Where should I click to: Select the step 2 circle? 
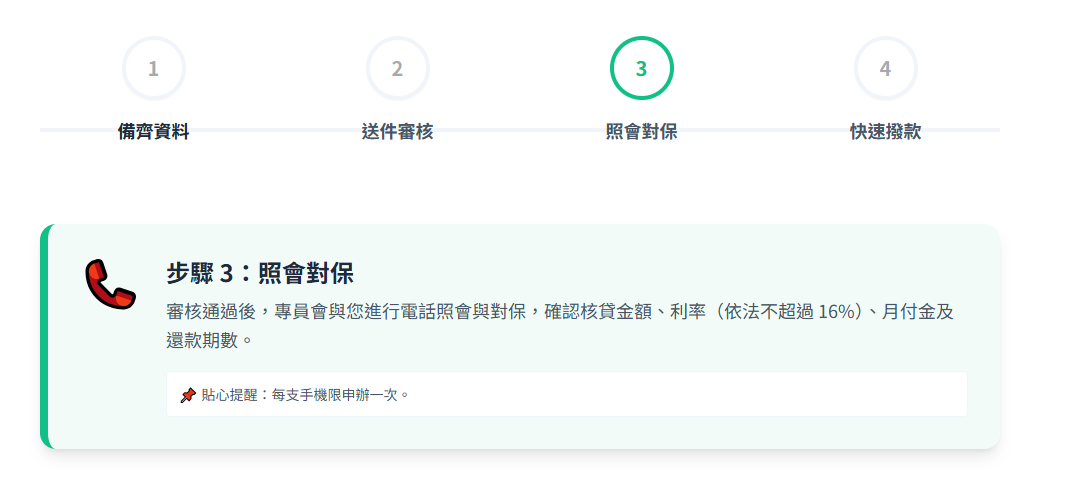pyautogui.click(x=397, y=68)
